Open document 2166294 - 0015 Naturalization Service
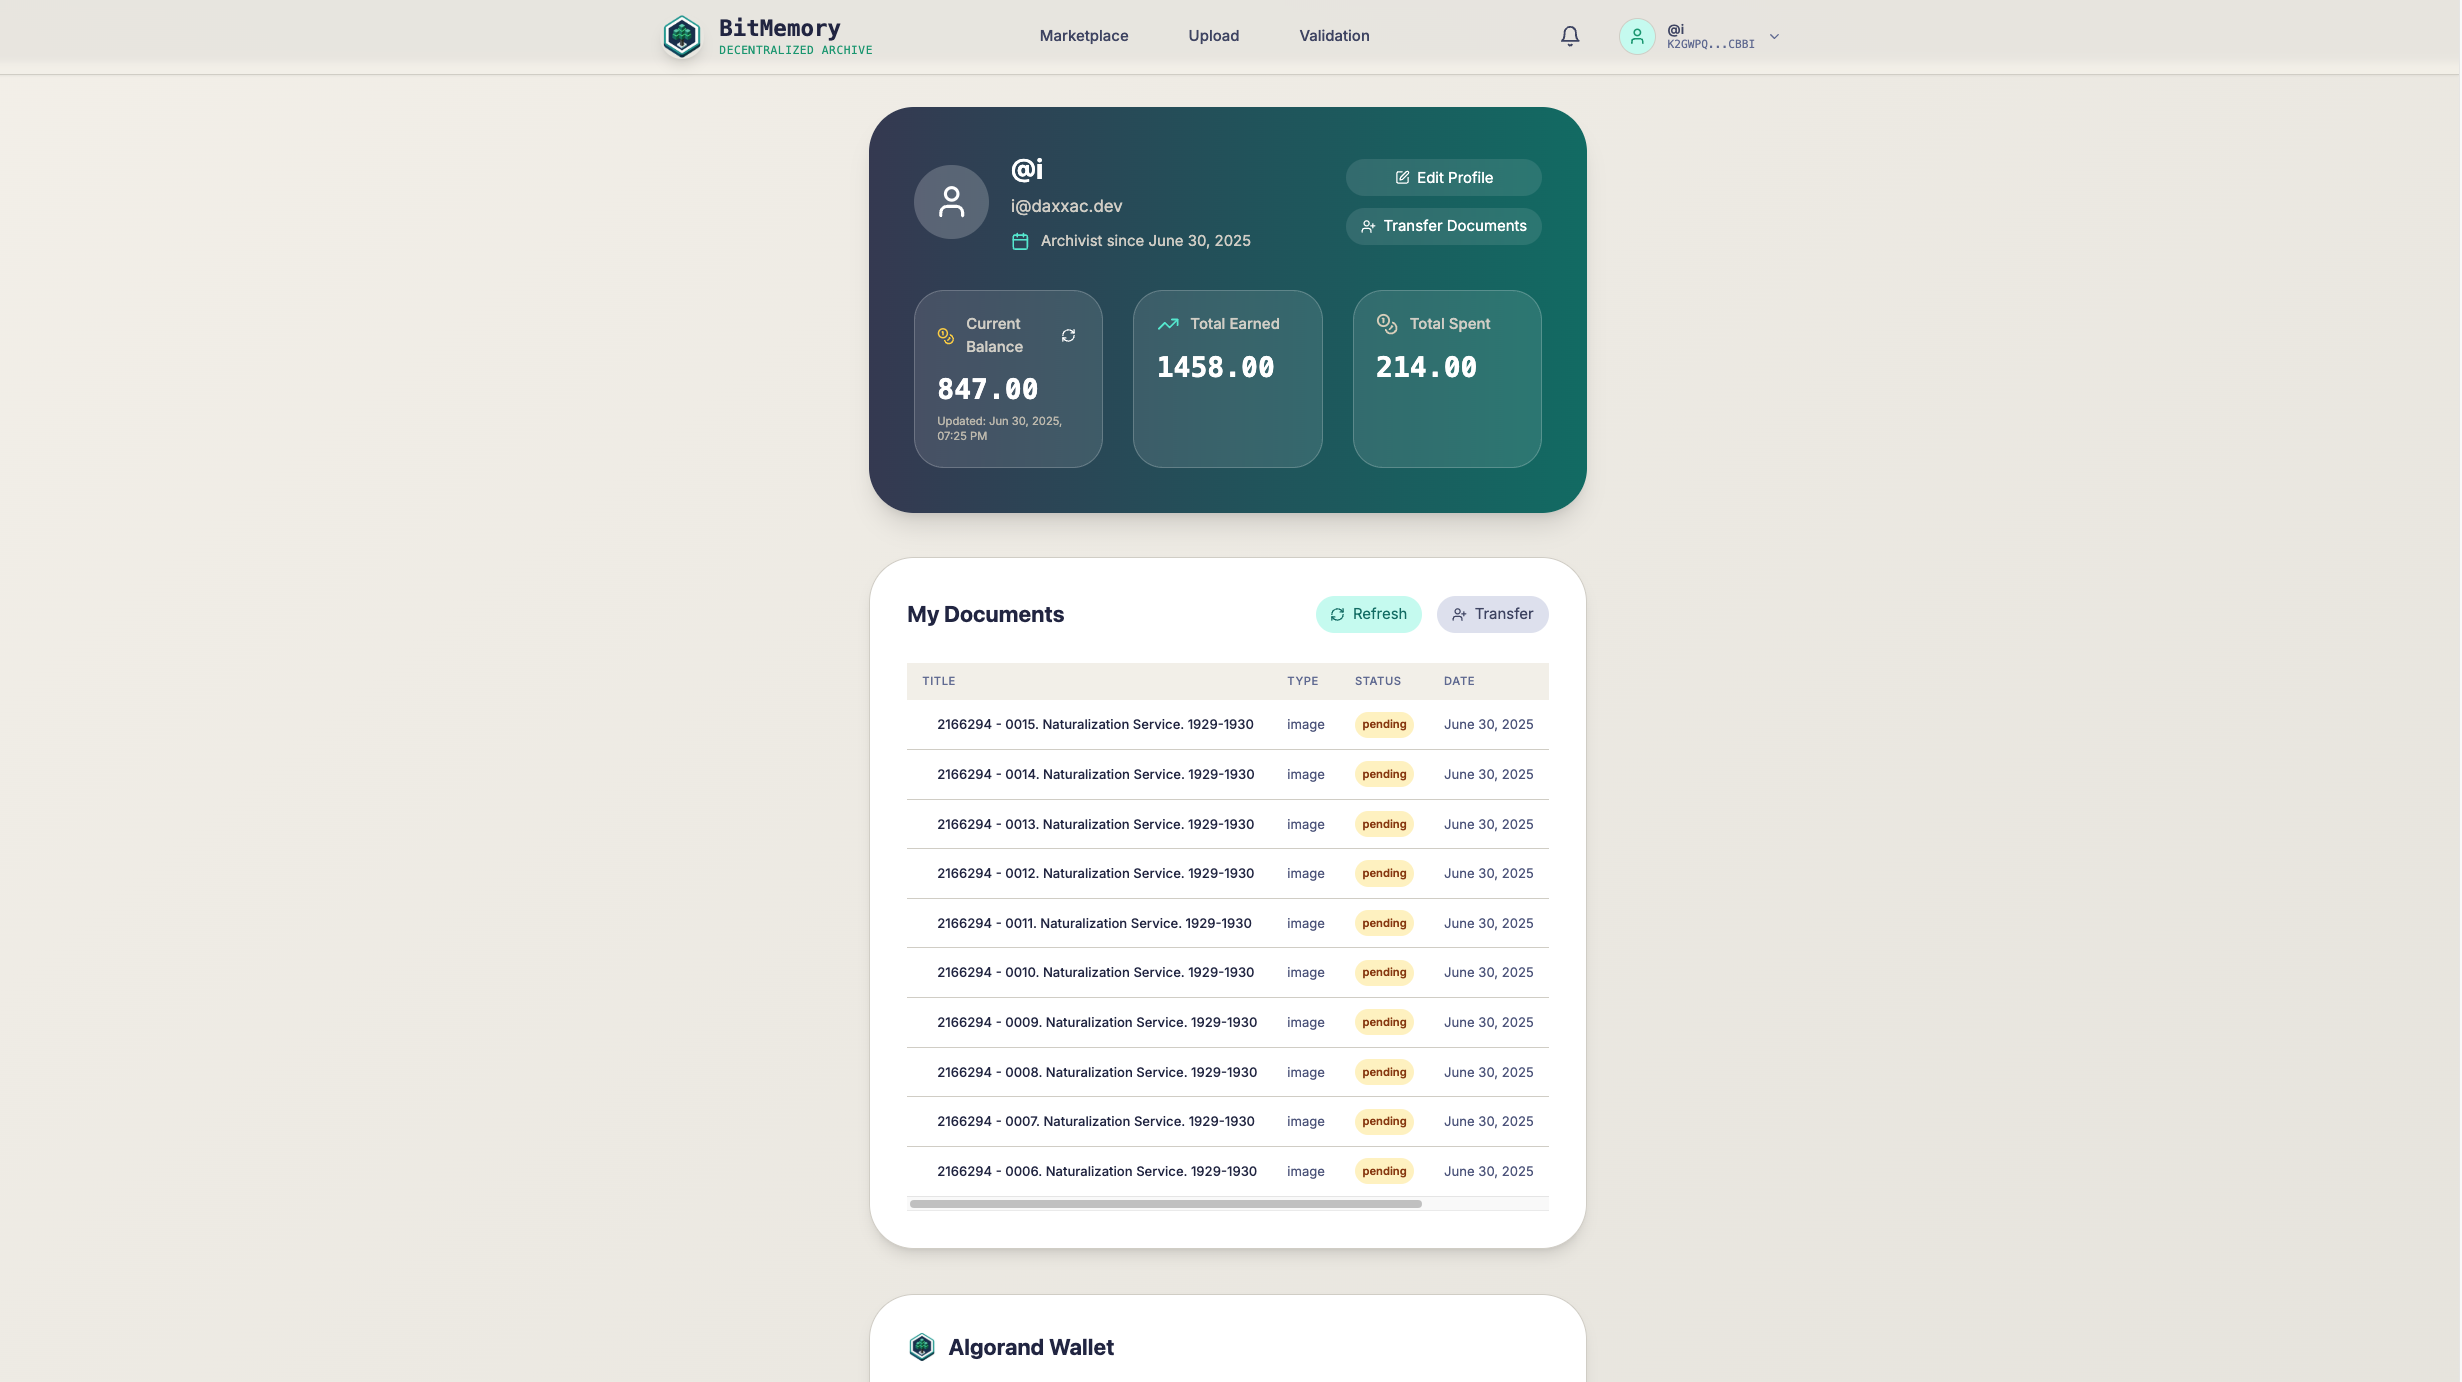 [1094, 724]
